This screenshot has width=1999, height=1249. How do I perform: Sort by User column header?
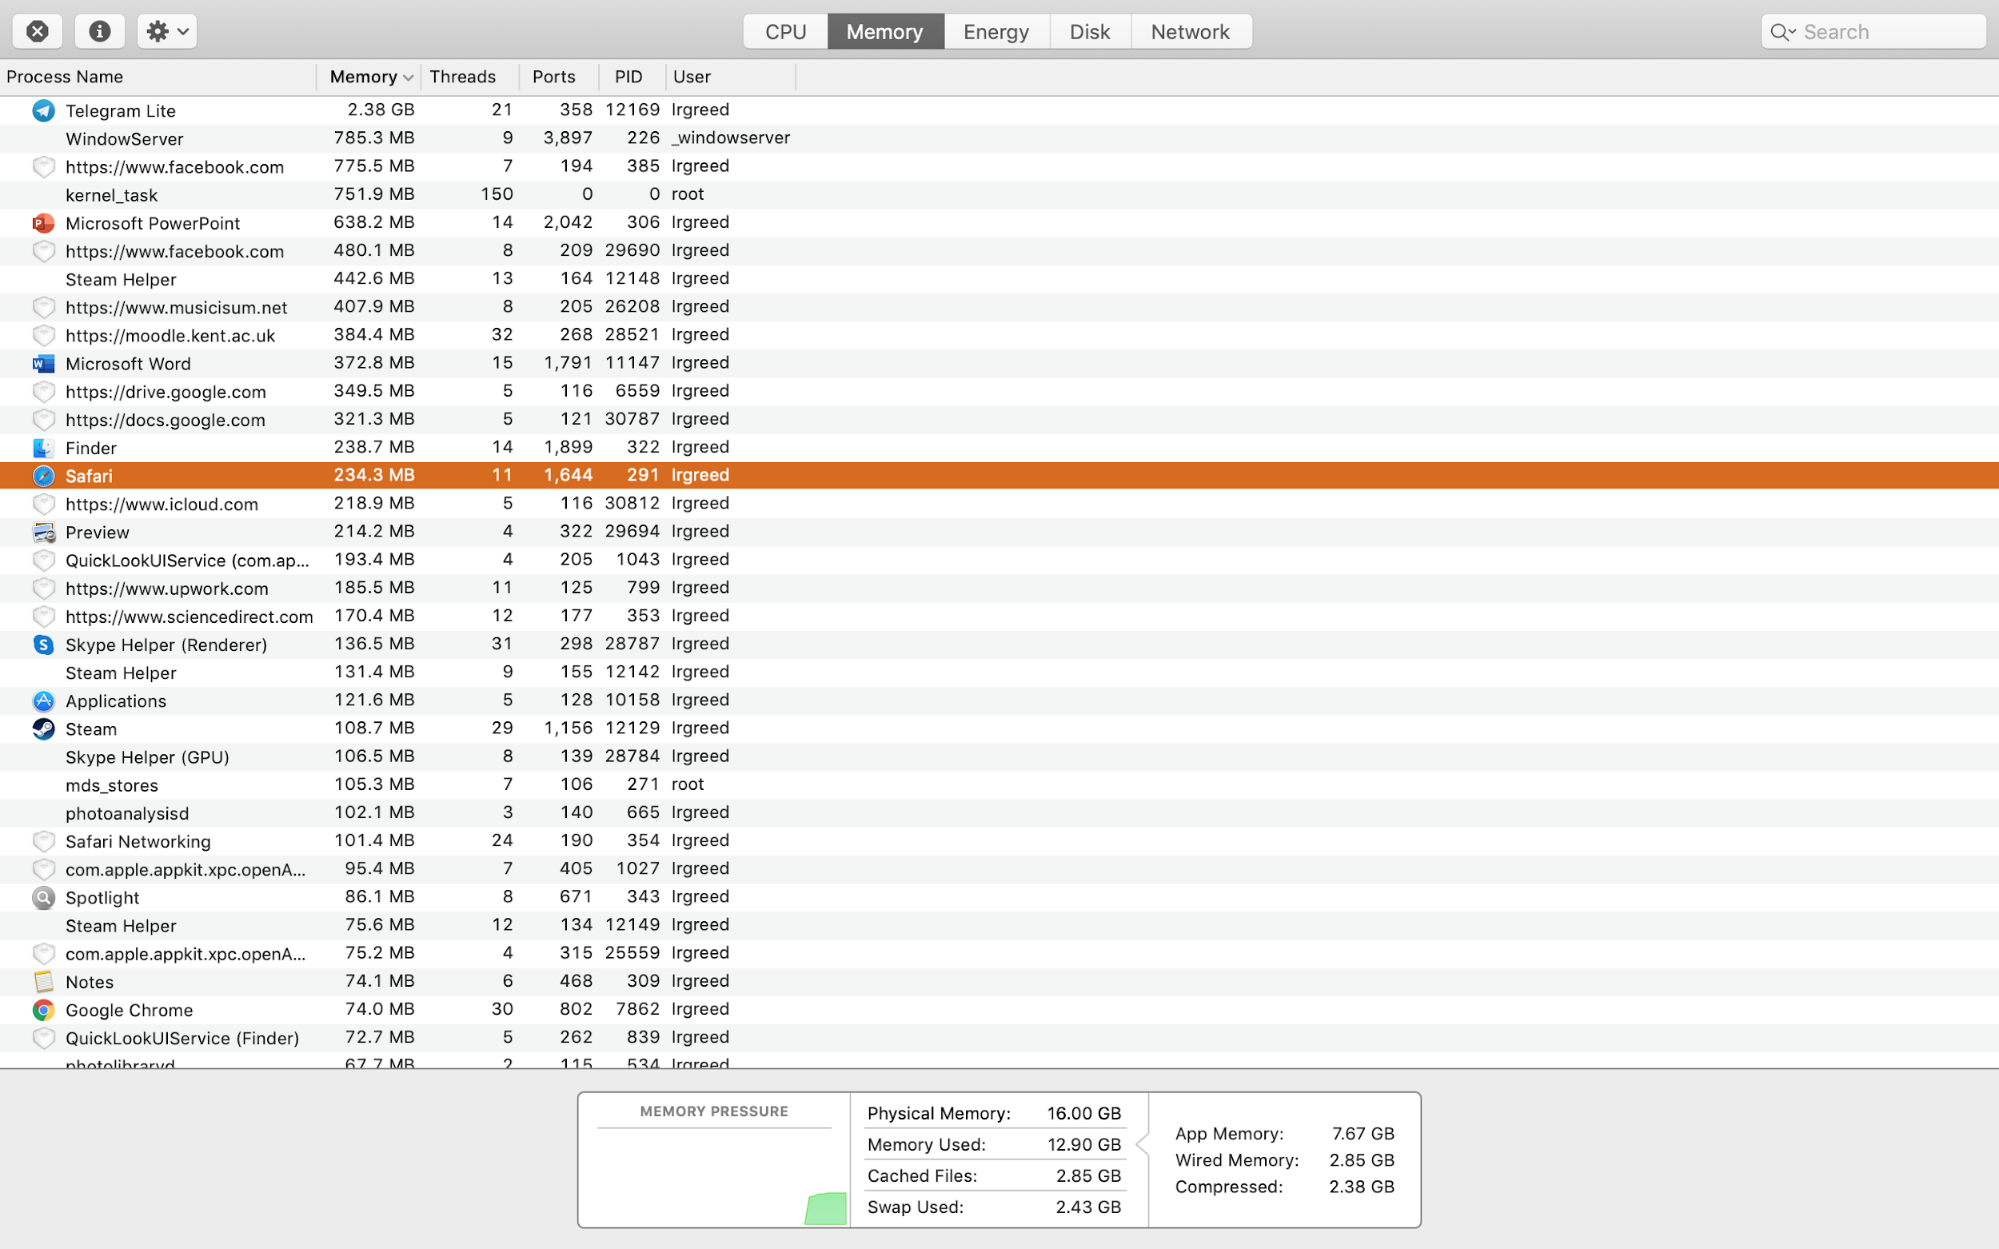click(x=730, y=77)
